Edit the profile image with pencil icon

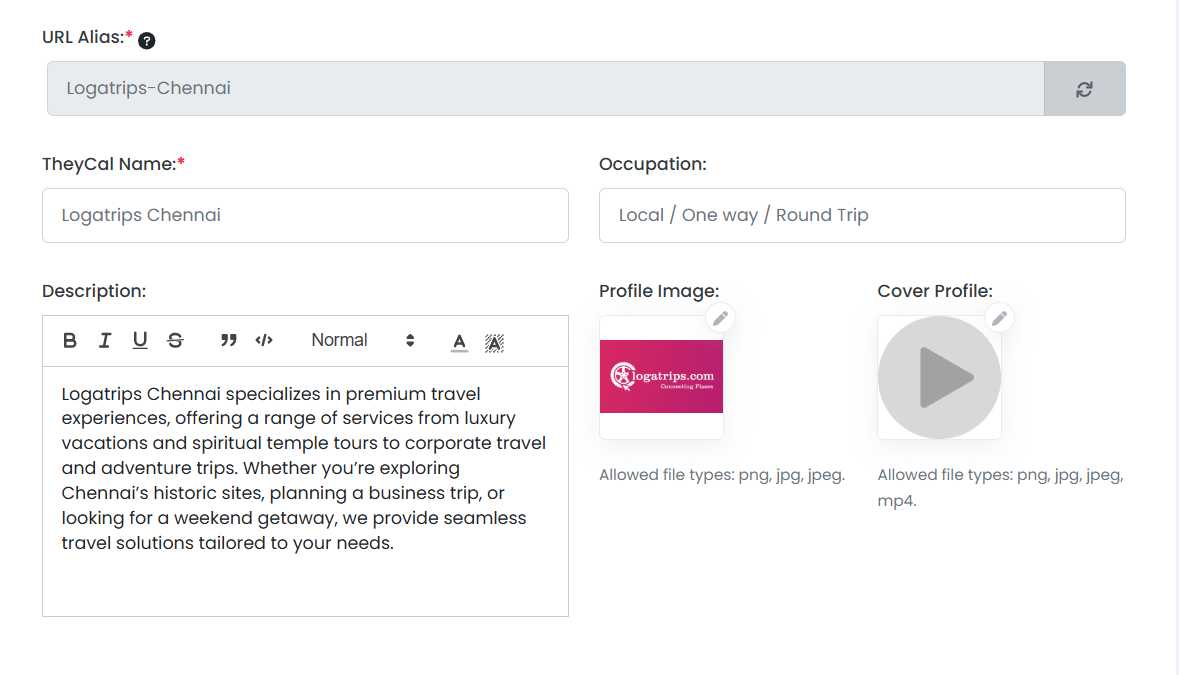pos(720,318)
